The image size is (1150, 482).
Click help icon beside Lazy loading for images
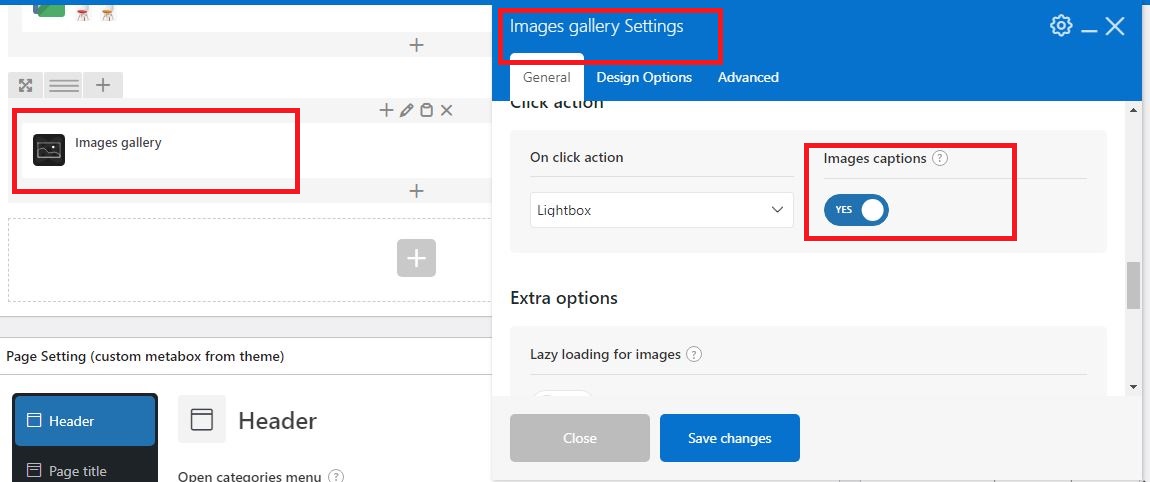coord(694,354)
